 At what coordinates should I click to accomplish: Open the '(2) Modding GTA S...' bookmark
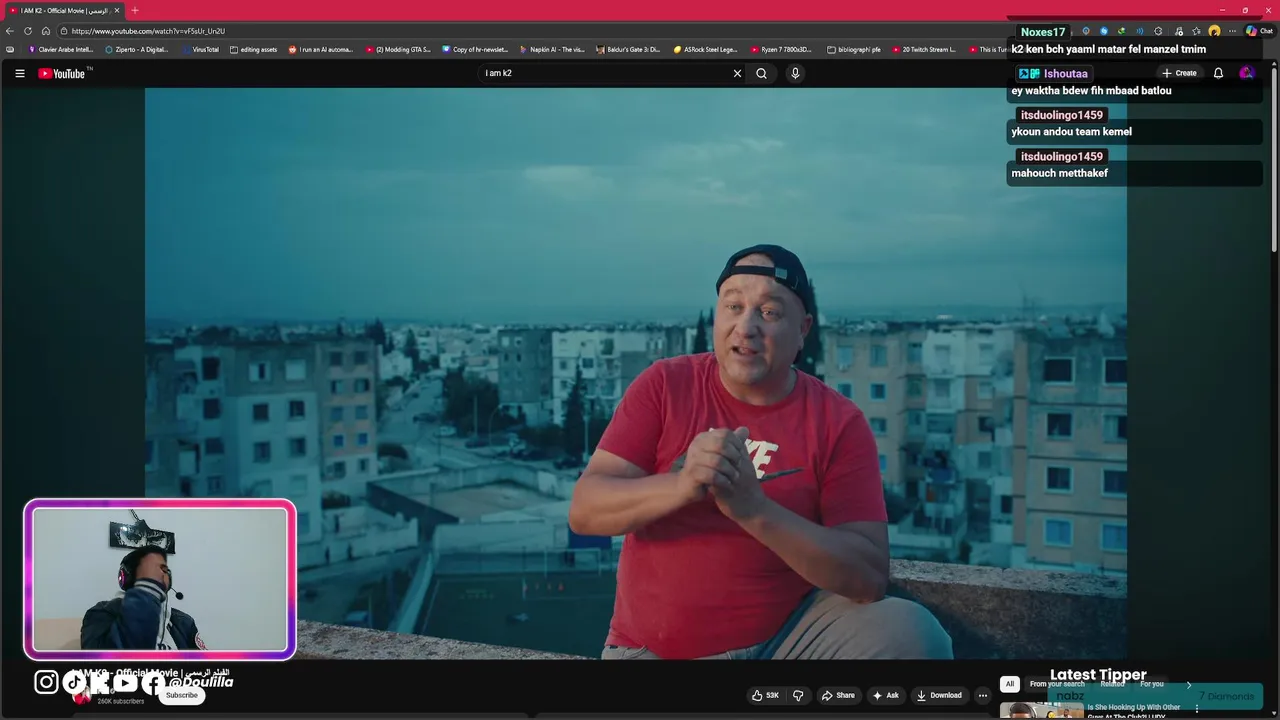click(x=398, y=49)
